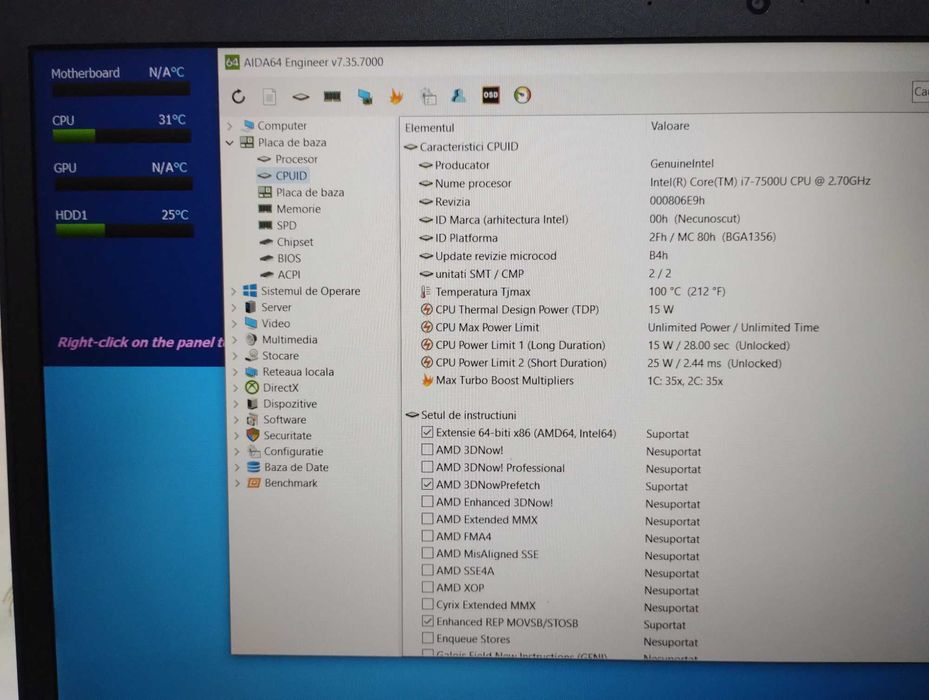The width and height of the screenshot is (929, 700).
Task: Expand the Video tree node
Action: tap(235, 324)
